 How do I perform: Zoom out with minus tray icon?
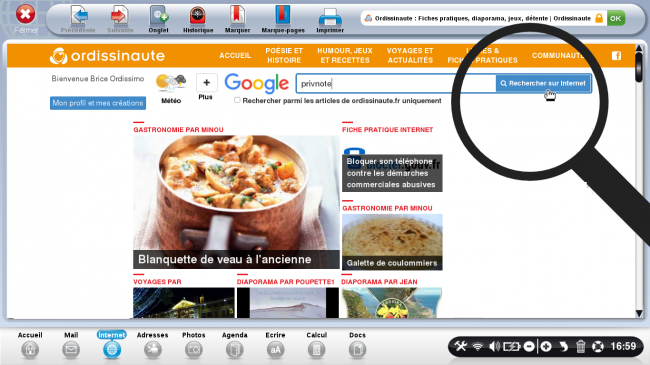529,346
